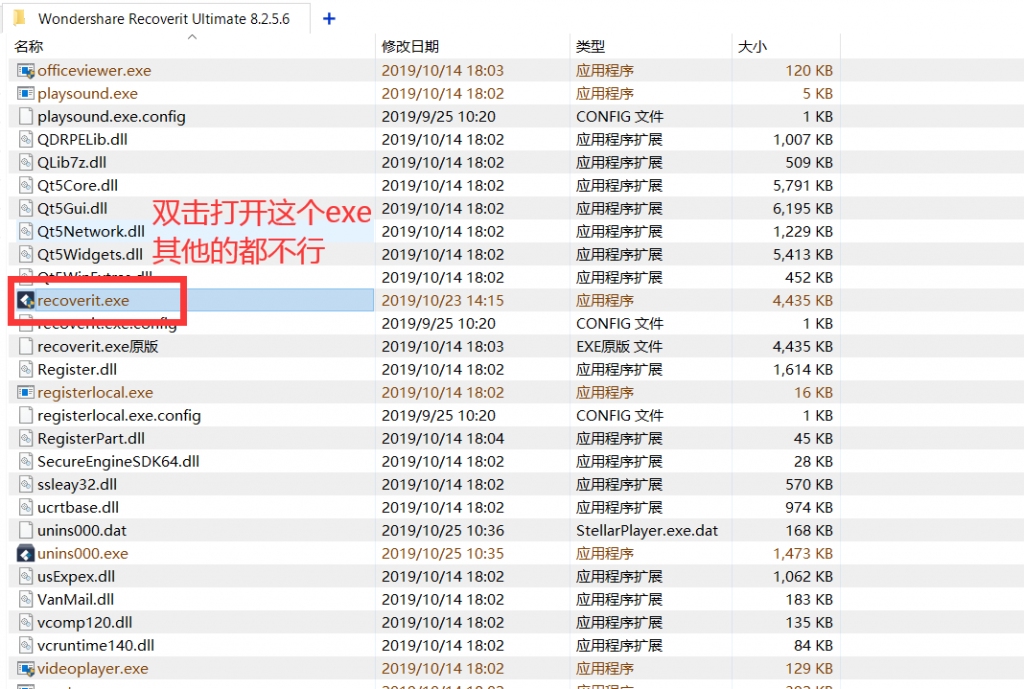Open recoverit.exe by its application icon
1024x689 pixels.
click(27, 300)
